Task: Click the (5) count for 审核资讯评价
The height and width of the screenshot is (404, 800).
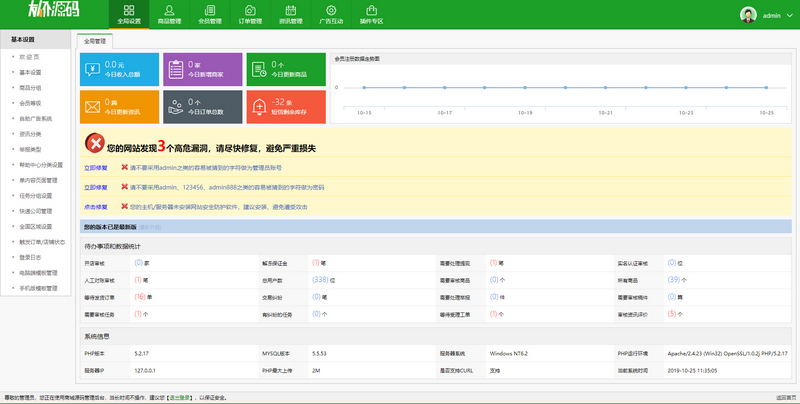Action: coord(672,314)
